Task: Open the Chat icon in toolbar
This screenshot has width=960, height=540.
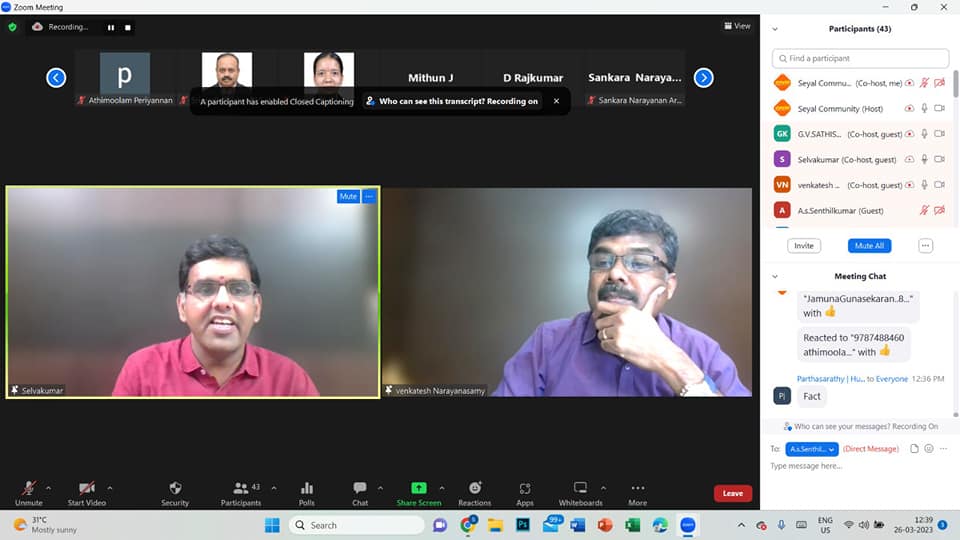Action: [x=360, y=488]
